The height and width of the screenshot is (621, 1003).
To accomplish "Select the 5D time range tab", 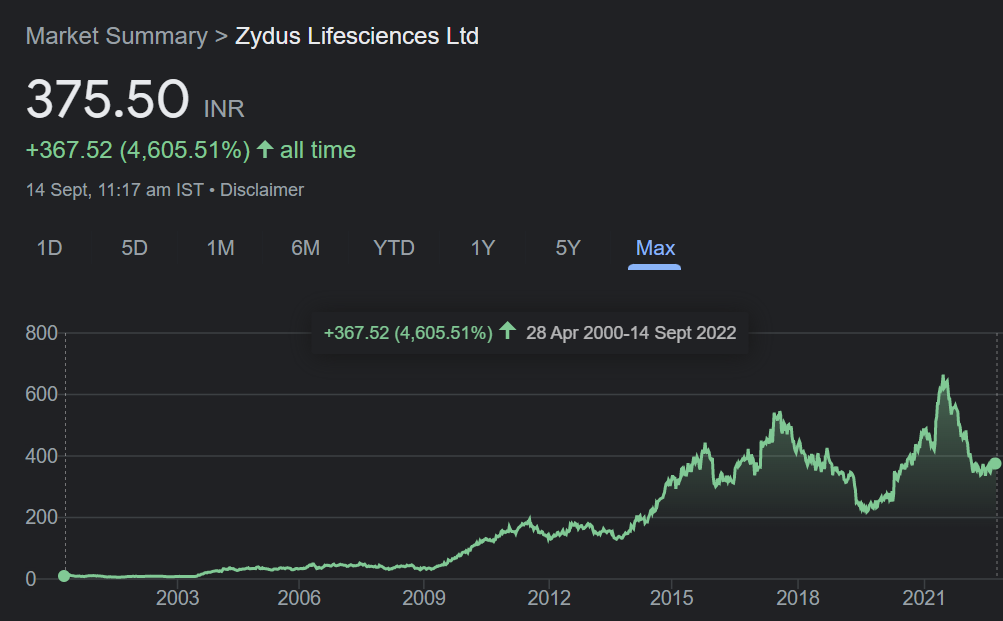I will [x=134, y=248].
